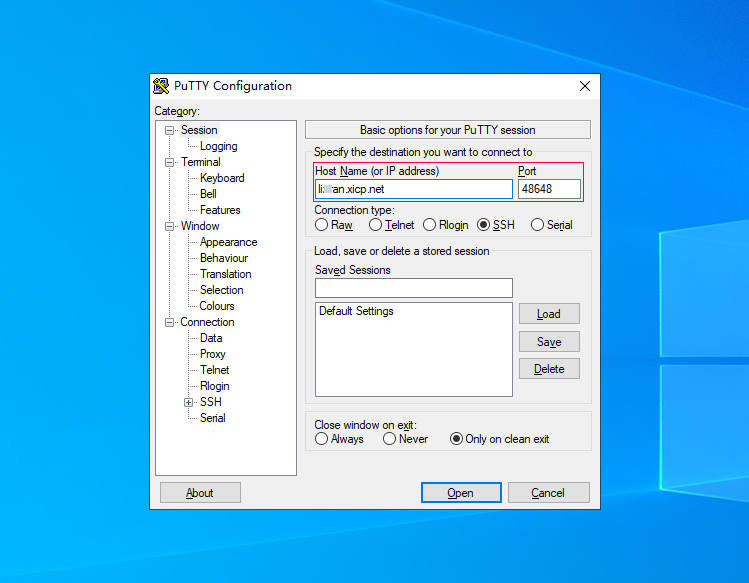Focus the Port number field
The image size is (749, 583).
[x=549, y=189]
